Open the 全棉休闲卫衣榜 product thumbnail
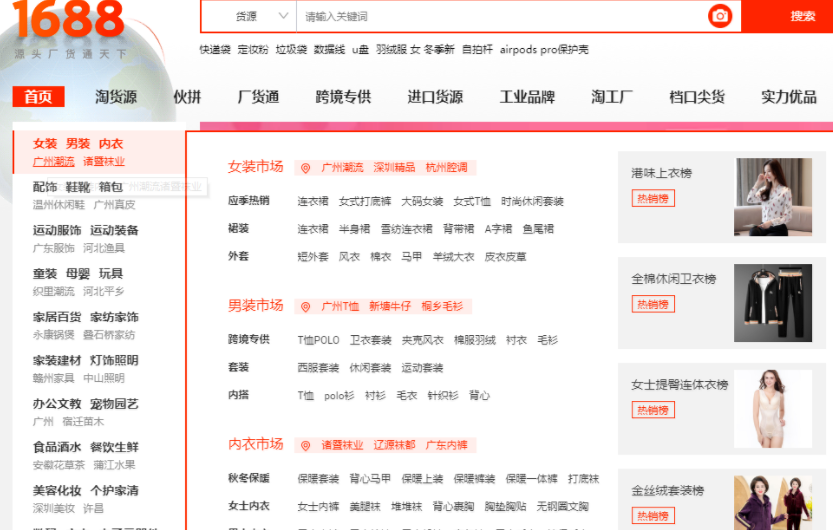Image resolution: width=833 pixels, height=530 pixels. pyautogui.click(x=773, y=303)
